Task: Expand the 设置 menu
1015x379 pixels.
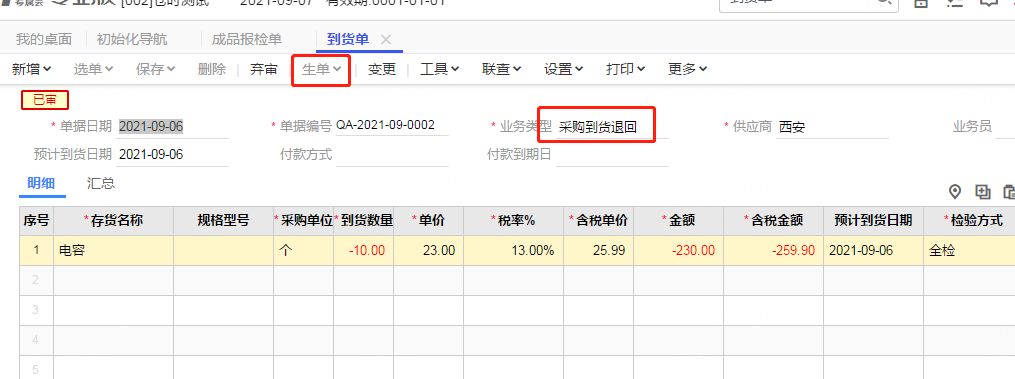Action: pos(564,69)
